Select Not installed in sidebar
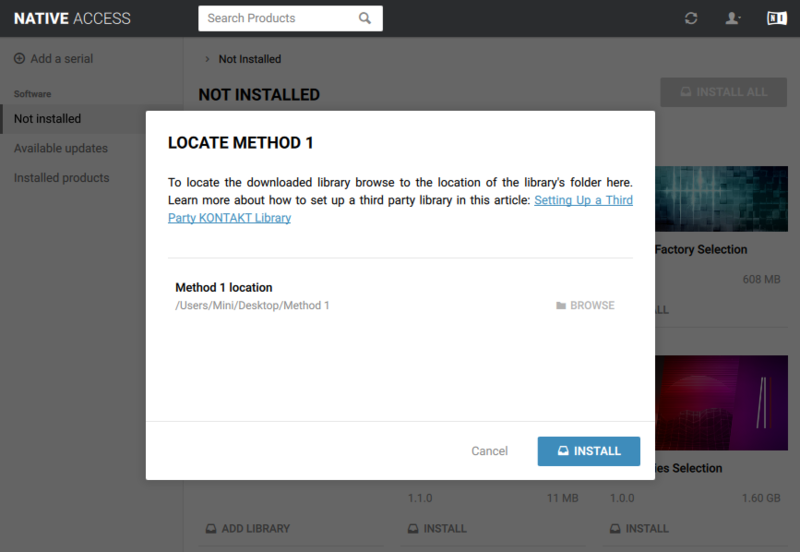 [92, 119]
